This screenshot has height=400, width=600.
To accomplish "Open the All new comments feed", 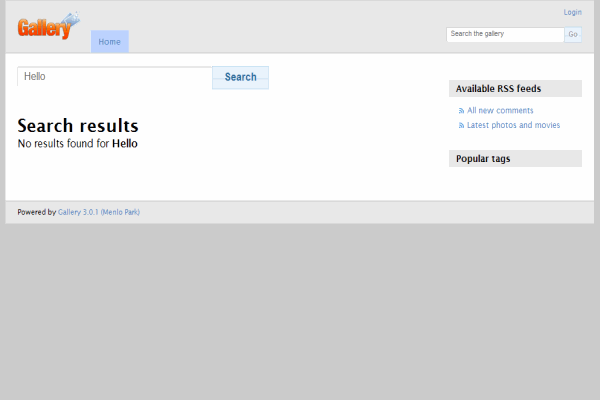I will pyautogui.click(x=500, y=111).
